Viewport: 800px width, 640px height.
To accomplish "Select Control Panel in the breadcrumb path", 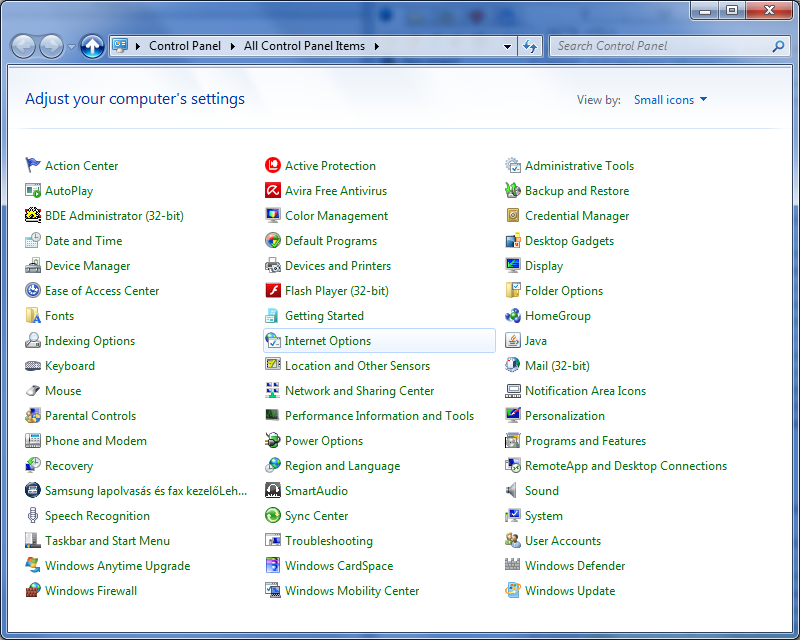I will click(185, 46).
